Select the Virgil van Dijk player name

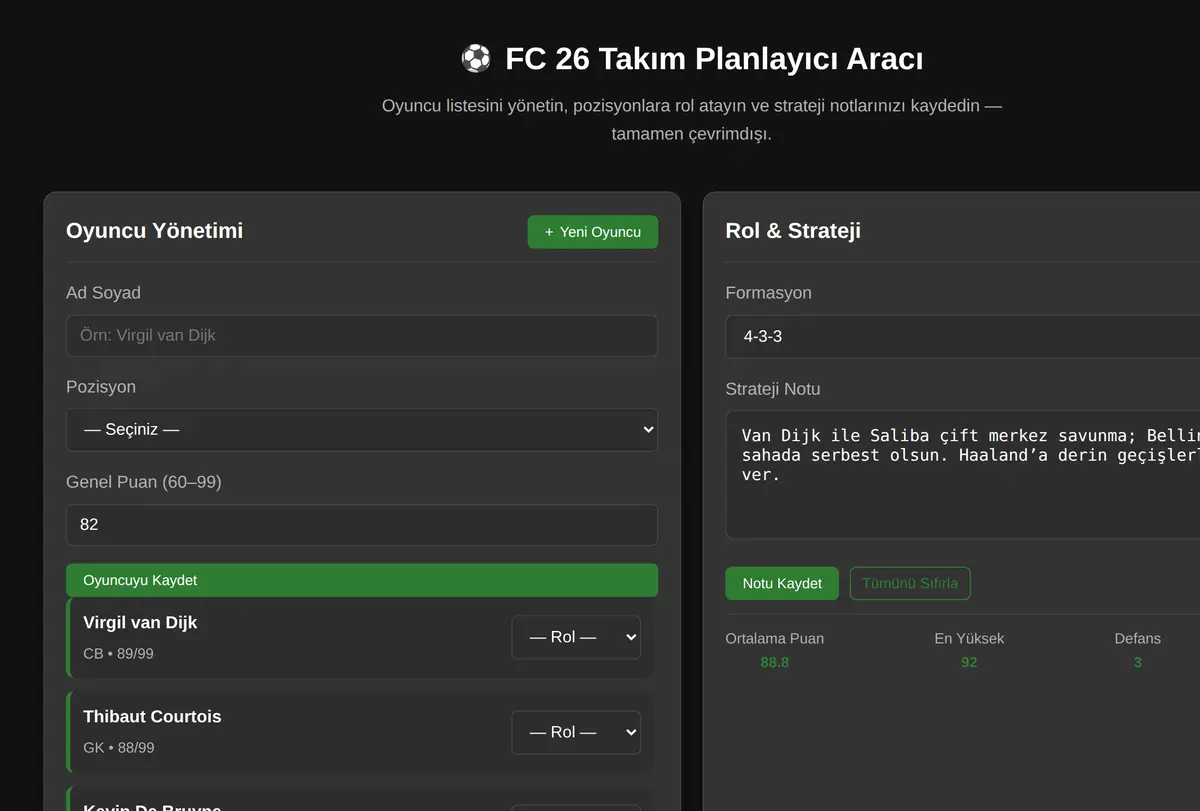(140, 622)
